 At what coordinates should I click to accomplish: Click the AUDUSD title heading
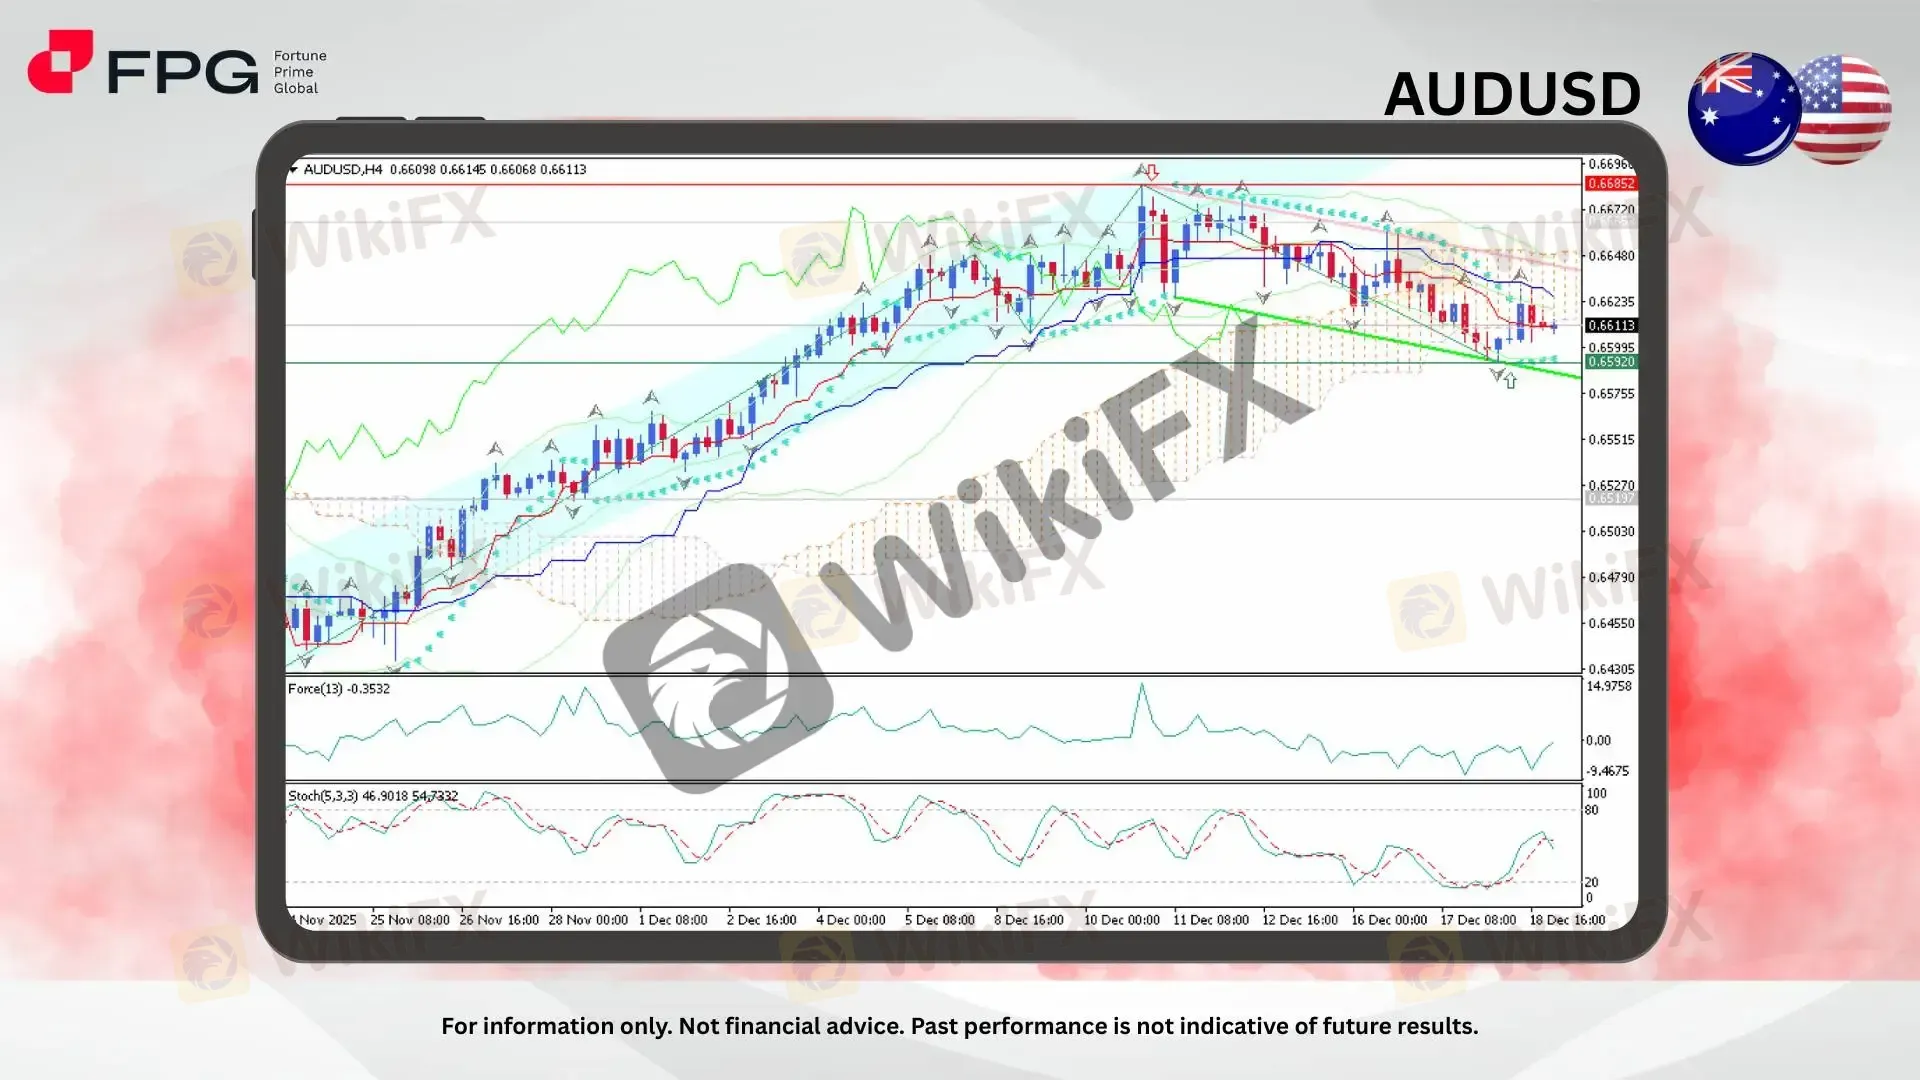(x=1511, y=95)
